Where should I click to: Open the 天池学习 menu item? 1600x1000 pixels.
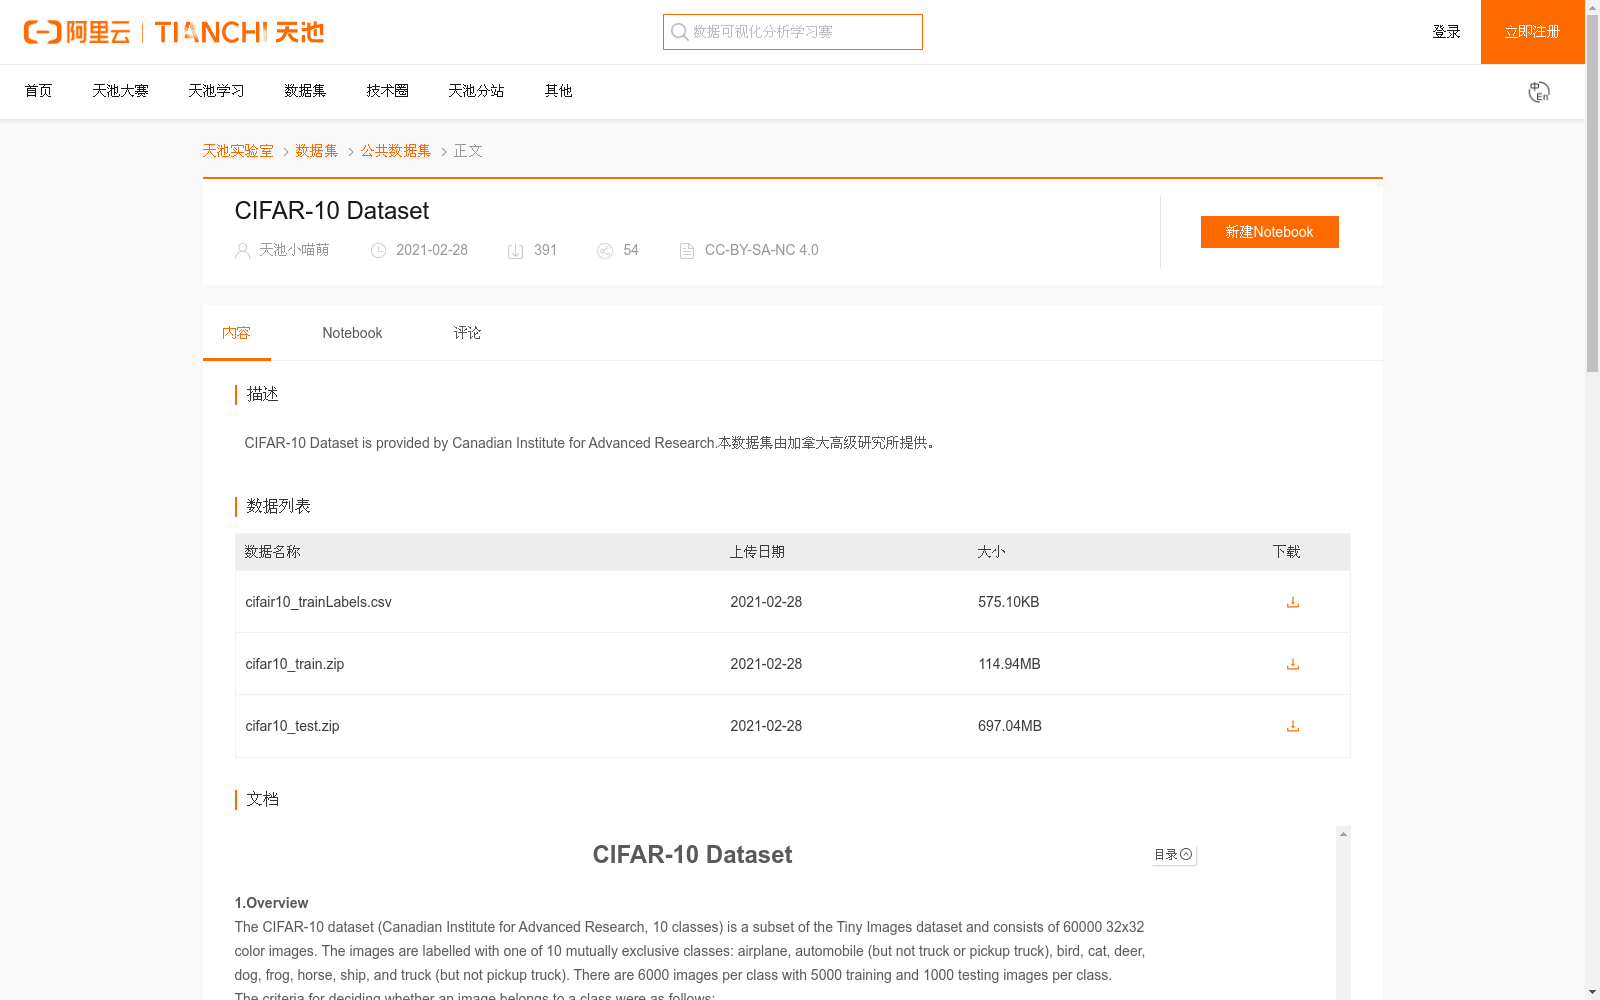(216, 91)
